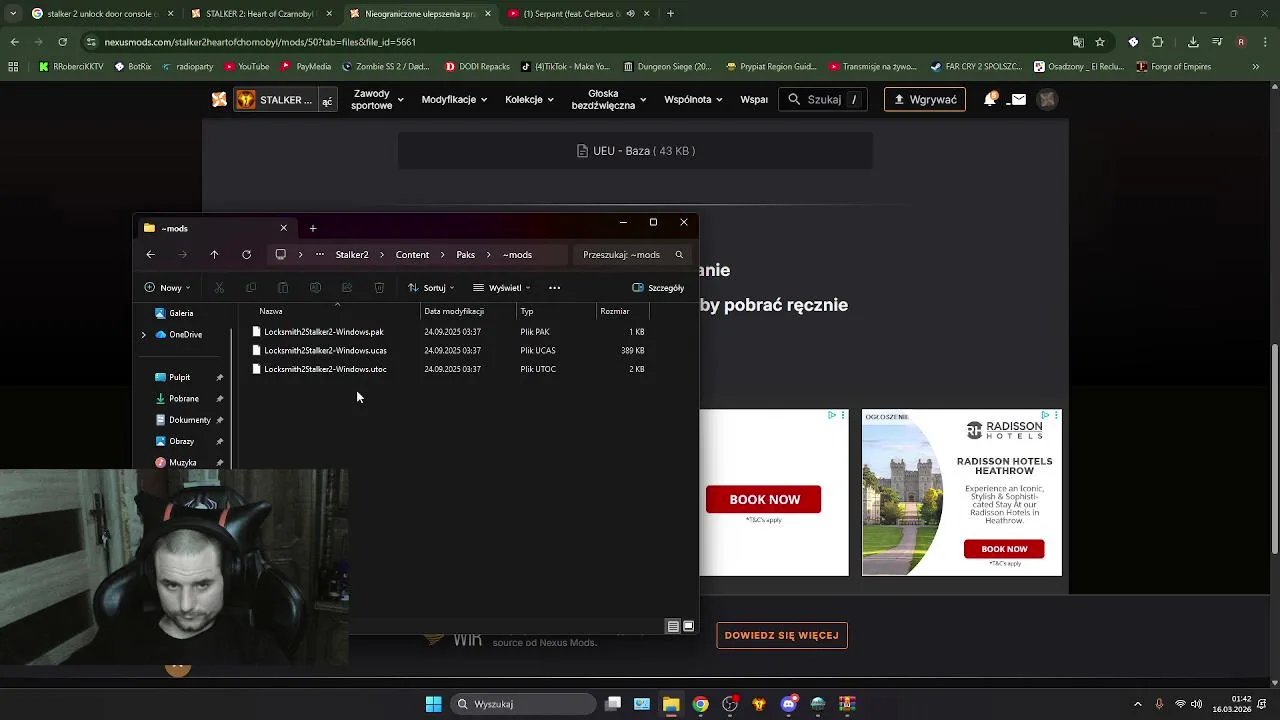Open Kolekcje menu on Nexus Mods

[x=529, y=100]
